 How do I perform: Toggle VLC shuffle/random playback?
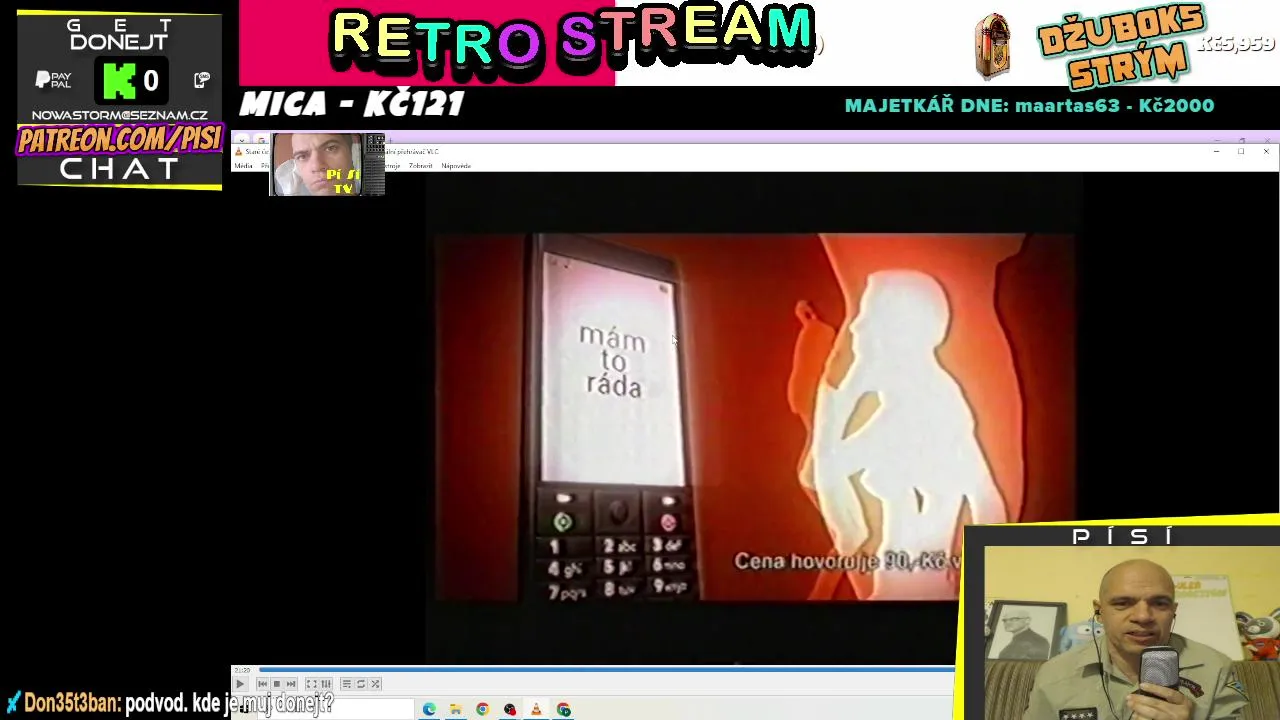tap(375, 684)
